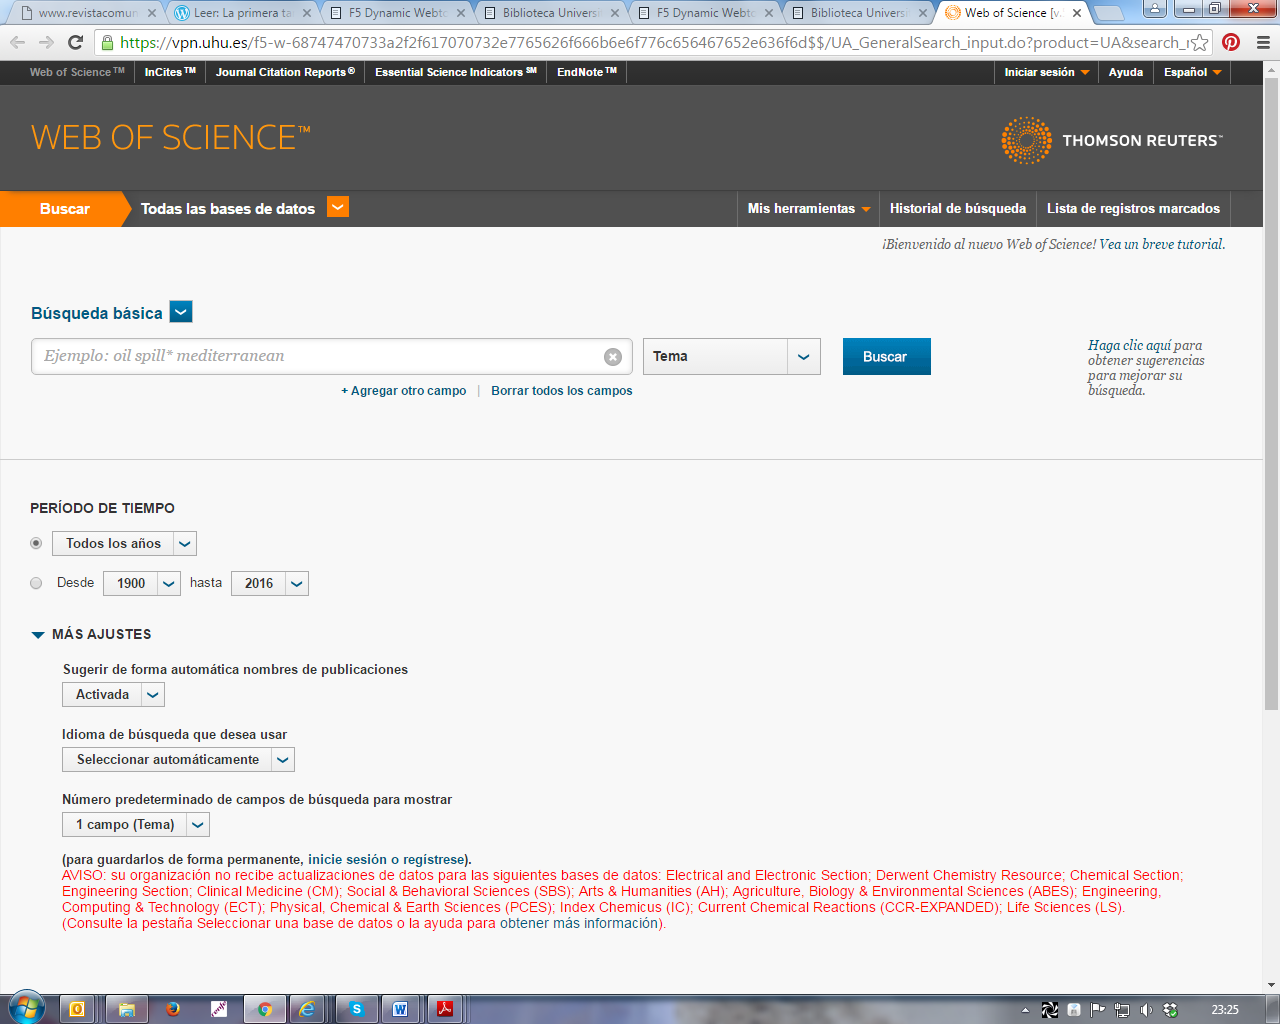Open the '1 campo (Tema)' dropdown

click(136, 824)
